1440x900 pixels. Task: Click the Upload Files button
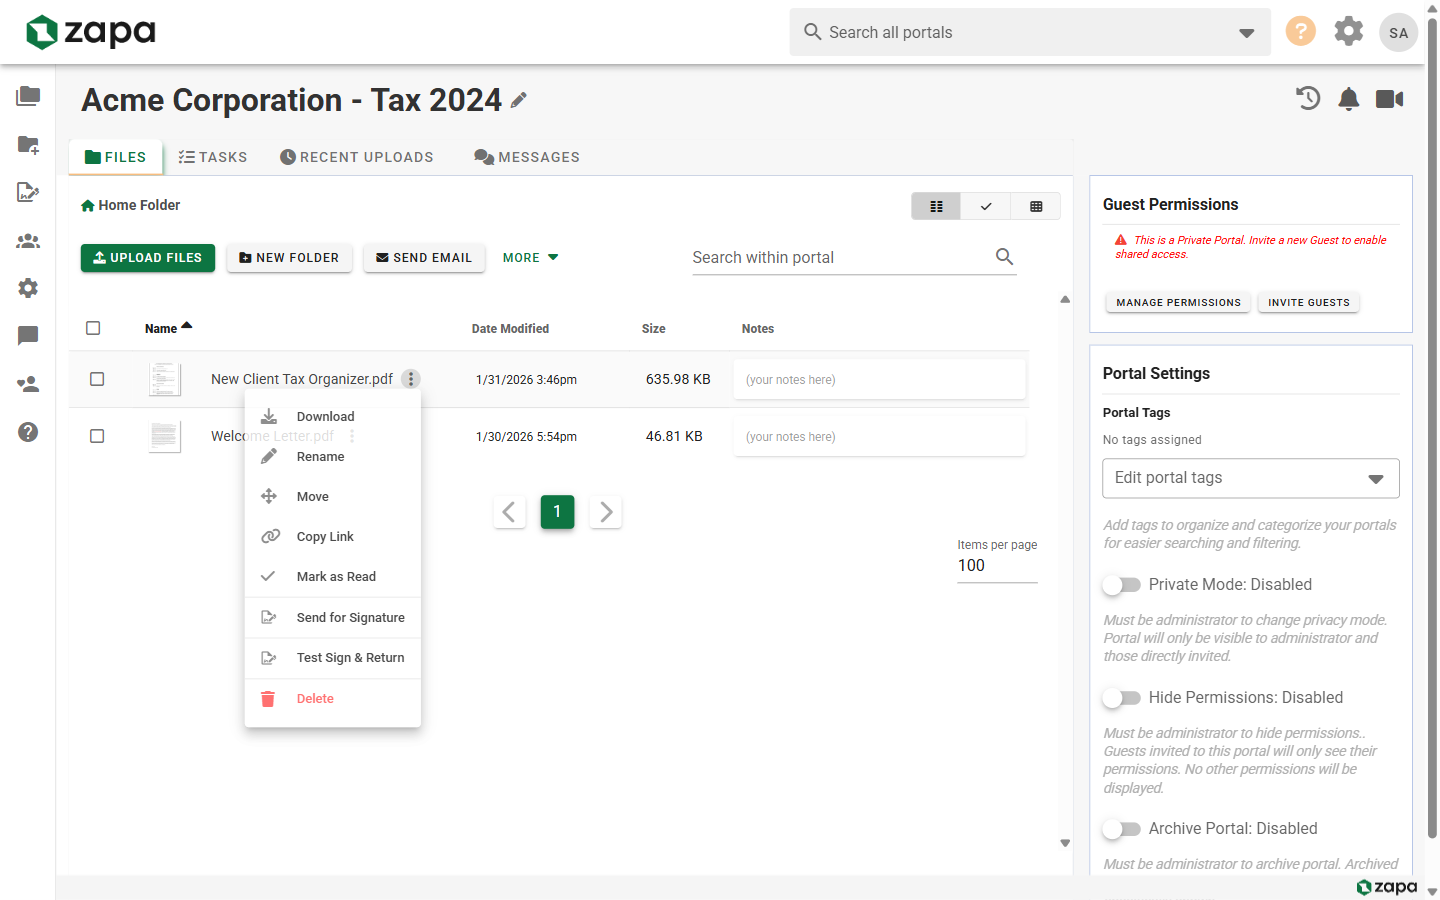click(148, 257)
